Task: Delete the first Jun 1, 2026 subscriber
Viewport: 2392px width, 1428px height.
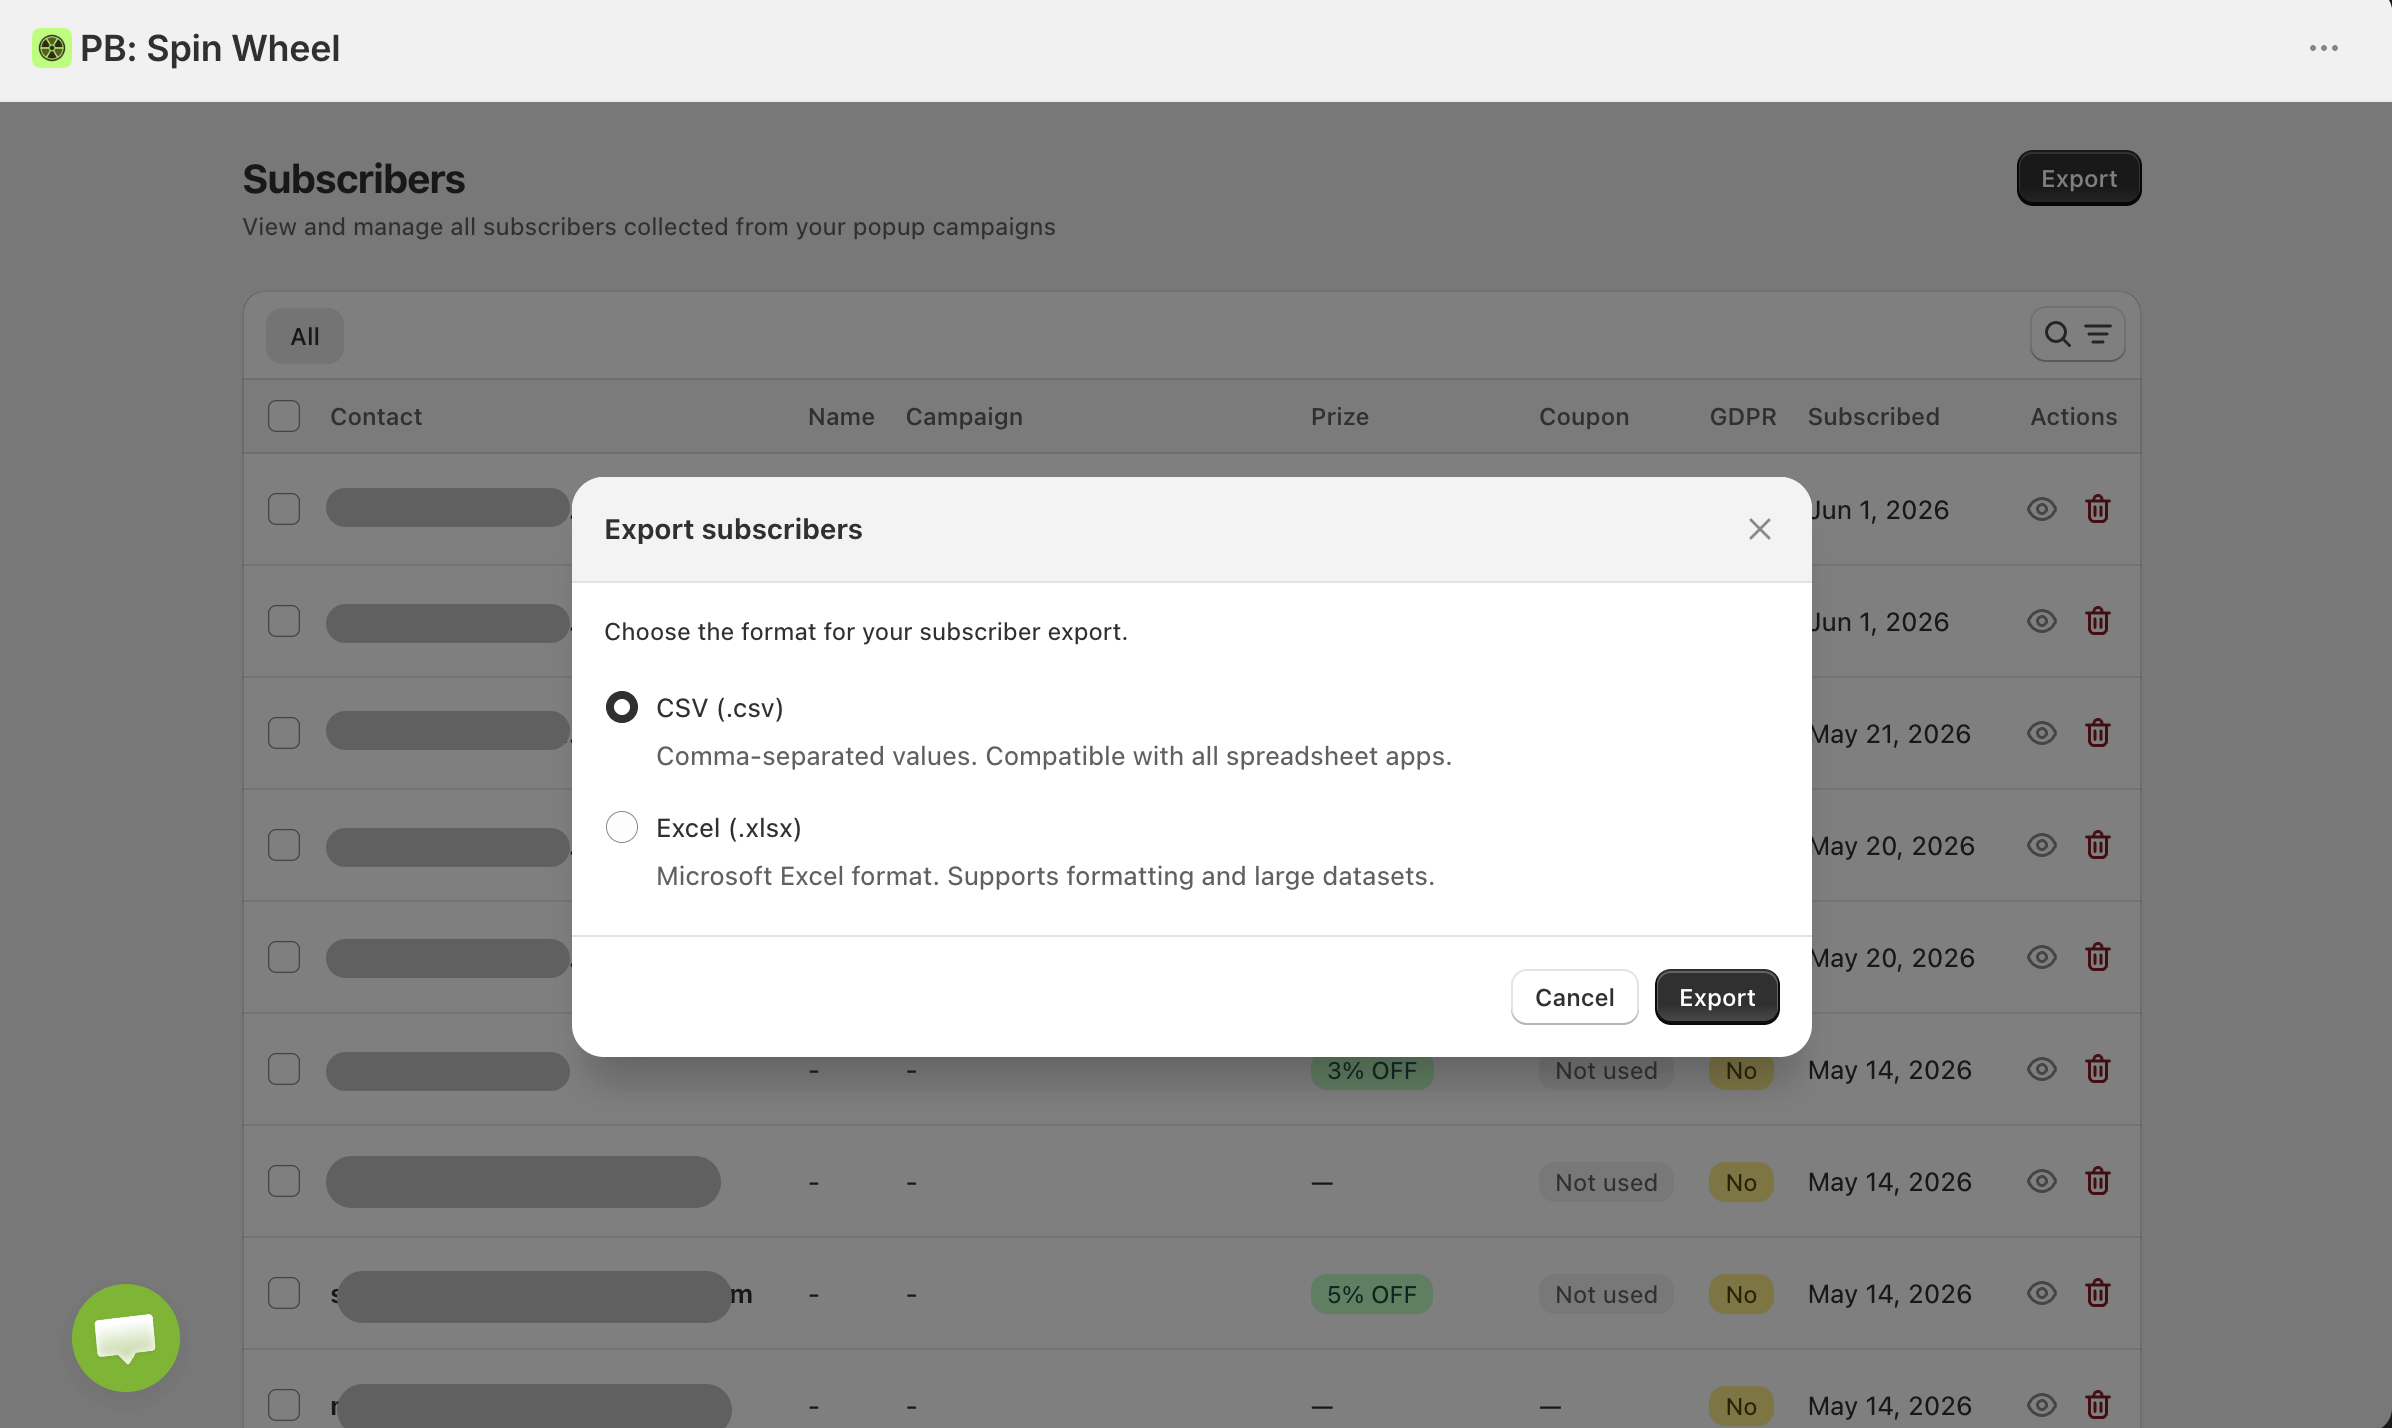Action: tap(2098, 510)
